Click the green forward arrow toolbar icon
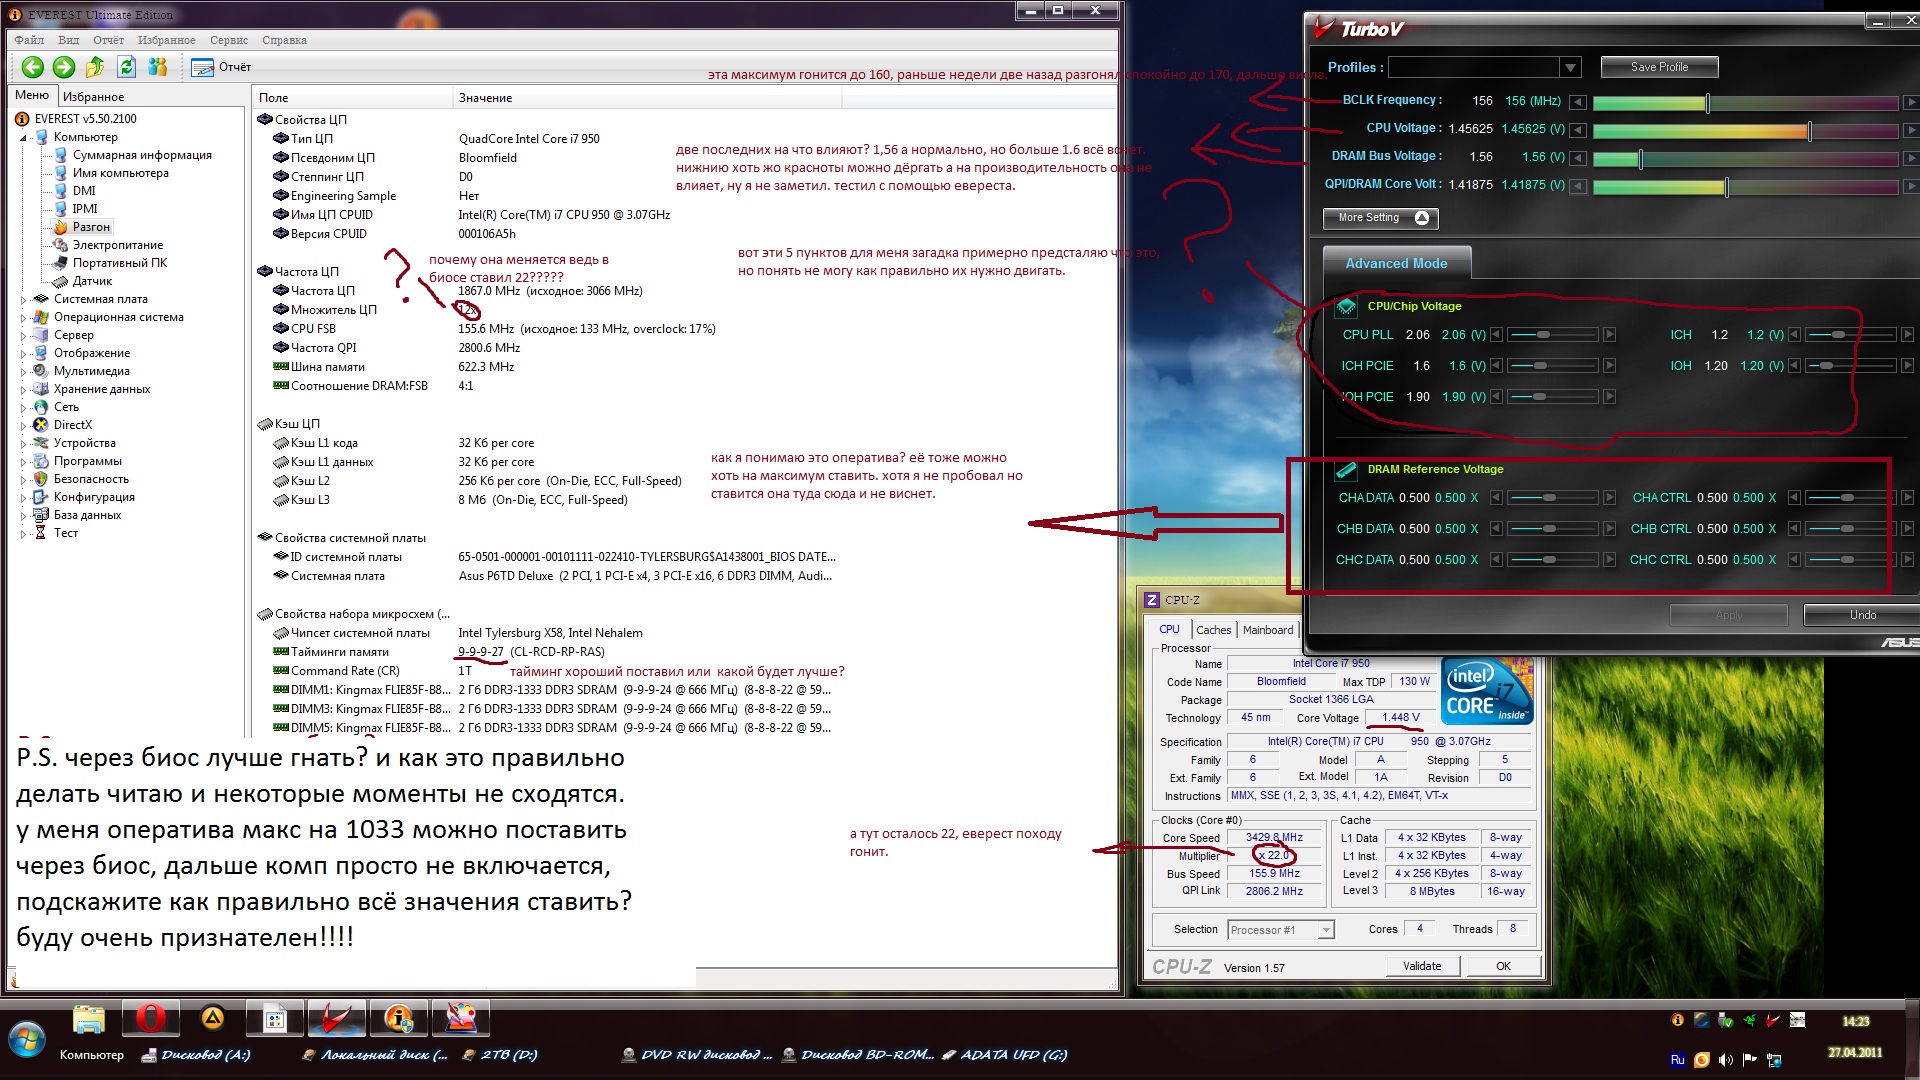 coord(64,67)
